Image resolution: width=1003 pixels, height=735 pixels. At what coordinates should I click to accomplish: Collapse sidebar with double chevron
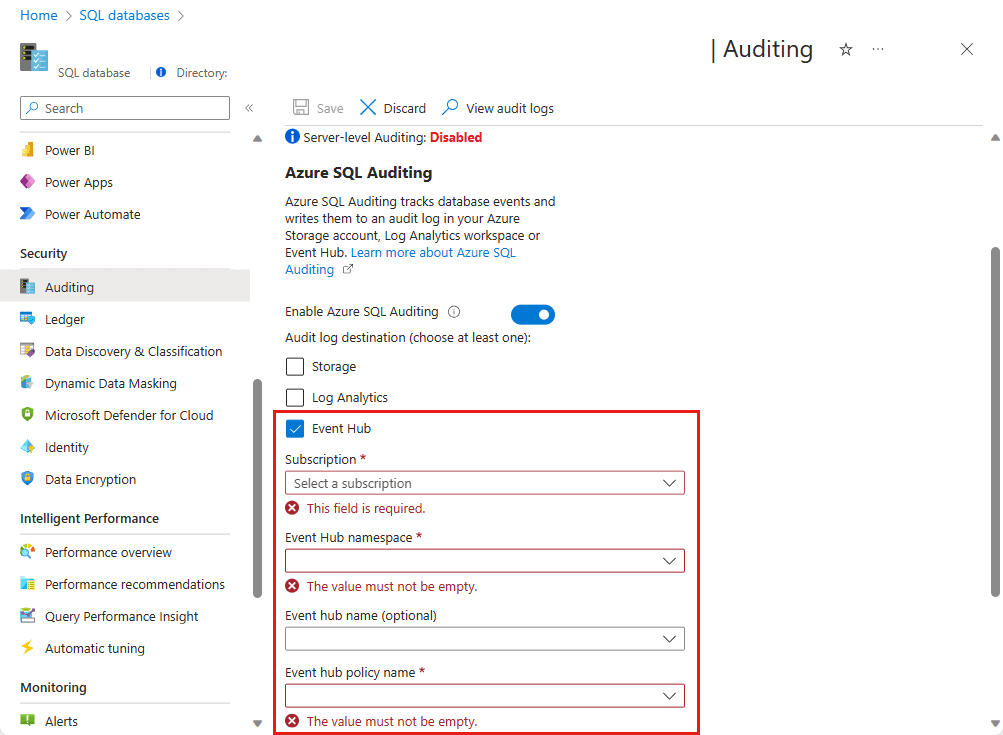coord(249,108)
